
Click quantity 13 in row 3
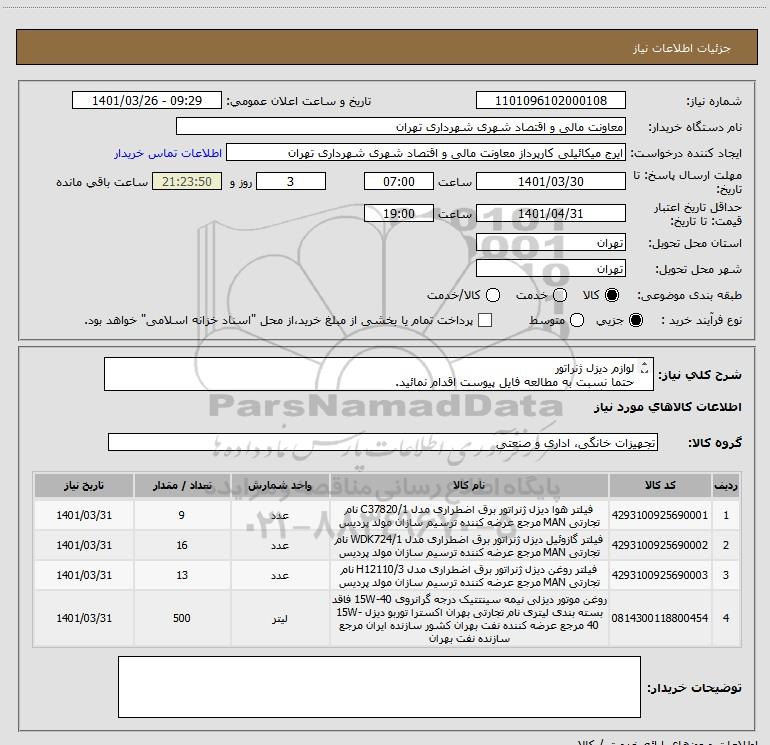(x=182, y=575)
